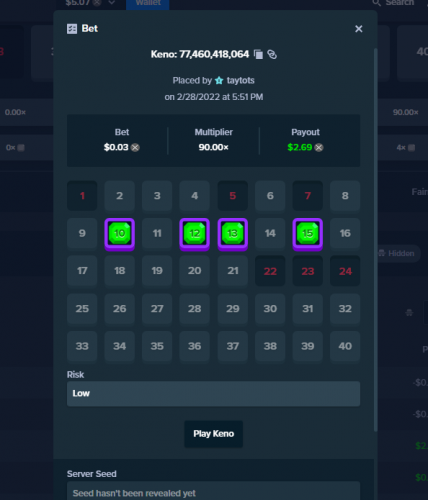Click the Keno: 77,460,418,064 title text

coord(200,54)
